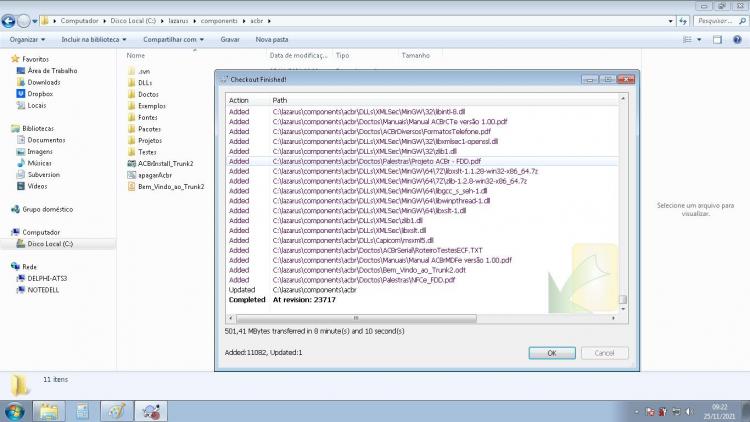Sort files by the Tipo column
The width and height of the screenshot is (750, 422).
pyautogui.click(x=342, y=56)
